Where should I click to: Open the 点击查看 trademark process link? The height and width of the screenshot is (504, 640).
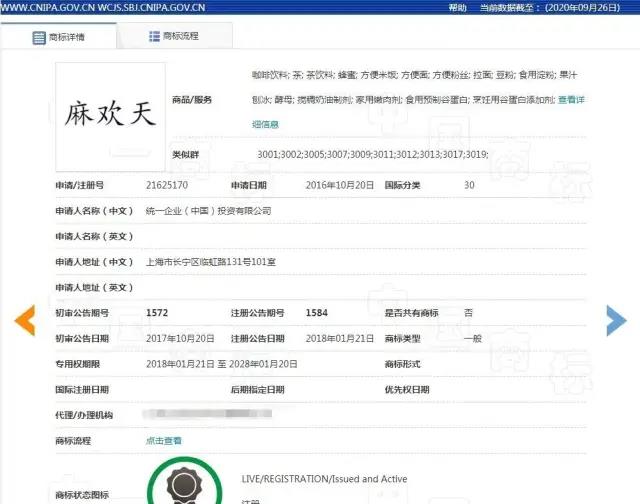pos(164,440)
